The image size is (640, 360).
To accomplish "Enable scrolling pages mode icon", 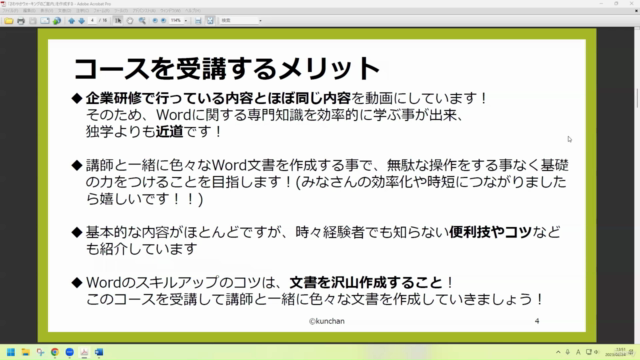I will coord(198,20).
